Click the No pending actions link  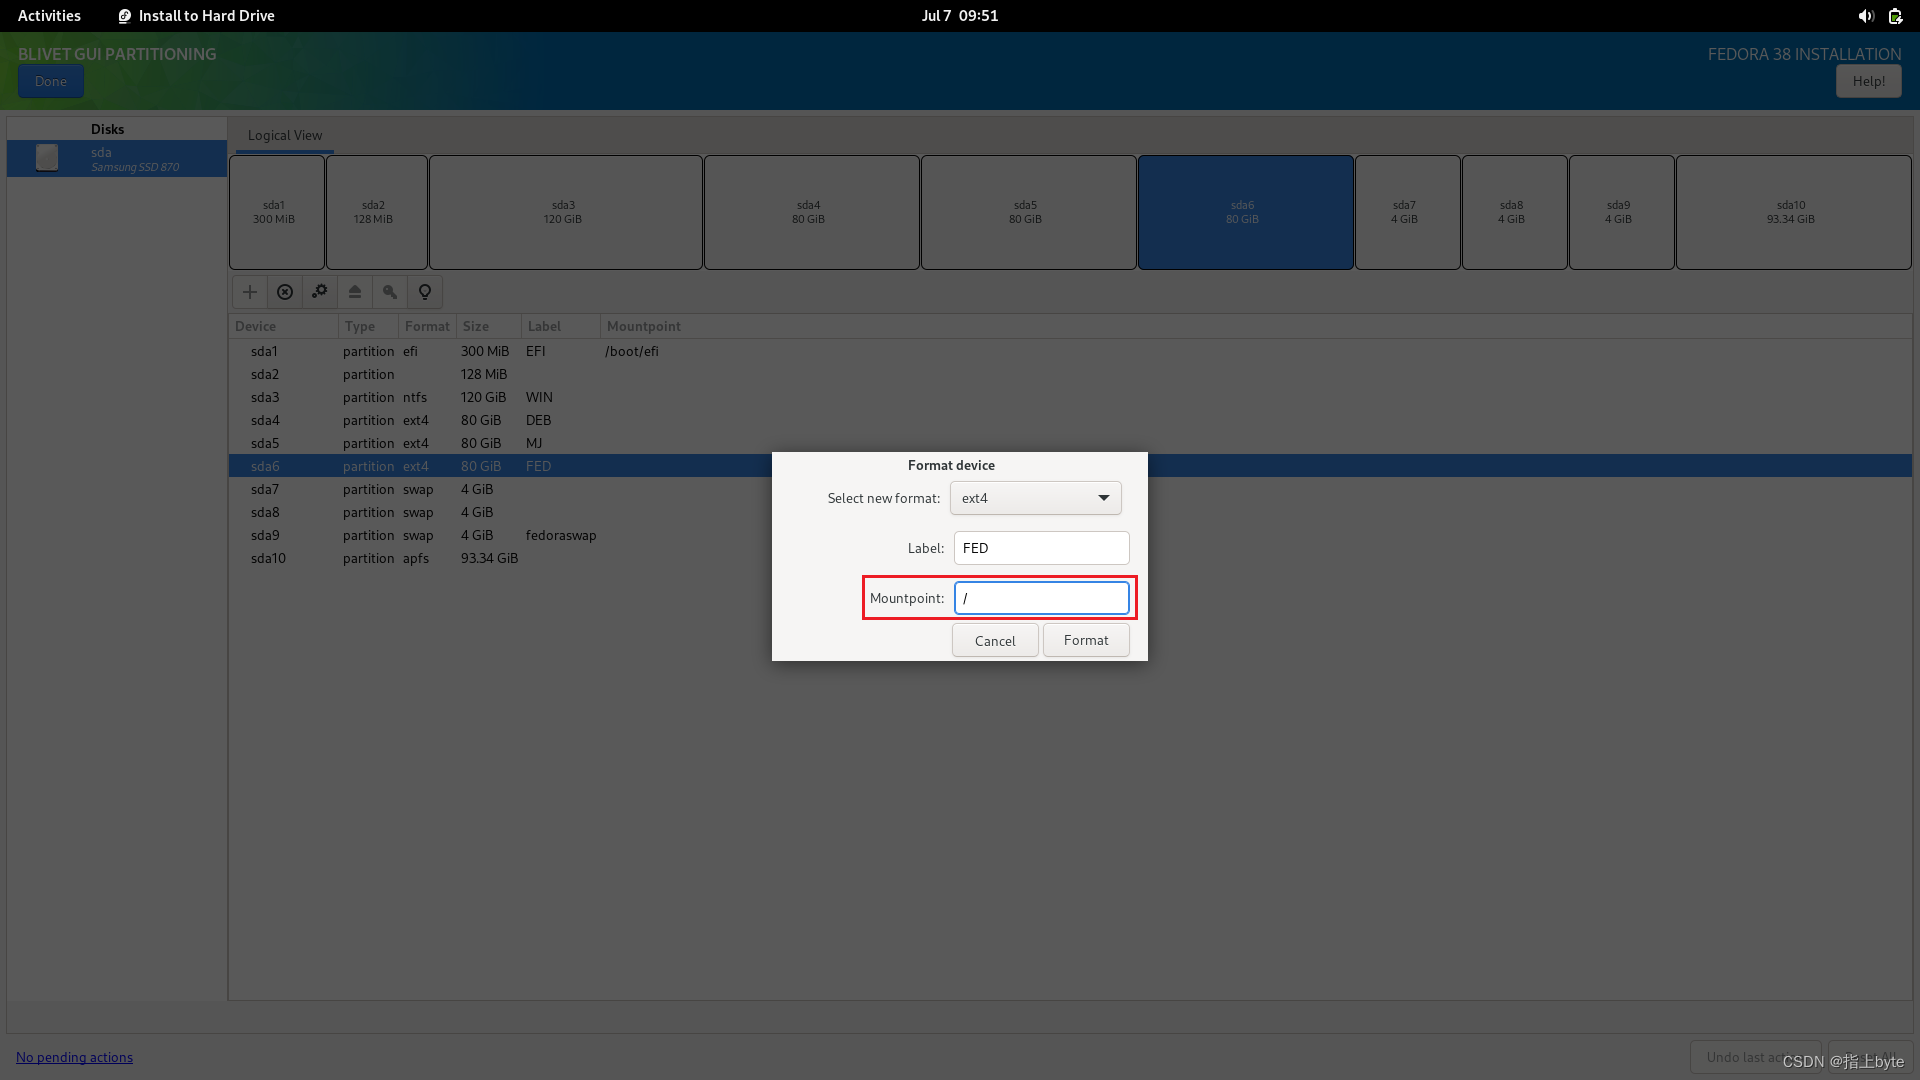pyautogui.click(x=74, y=1057)
